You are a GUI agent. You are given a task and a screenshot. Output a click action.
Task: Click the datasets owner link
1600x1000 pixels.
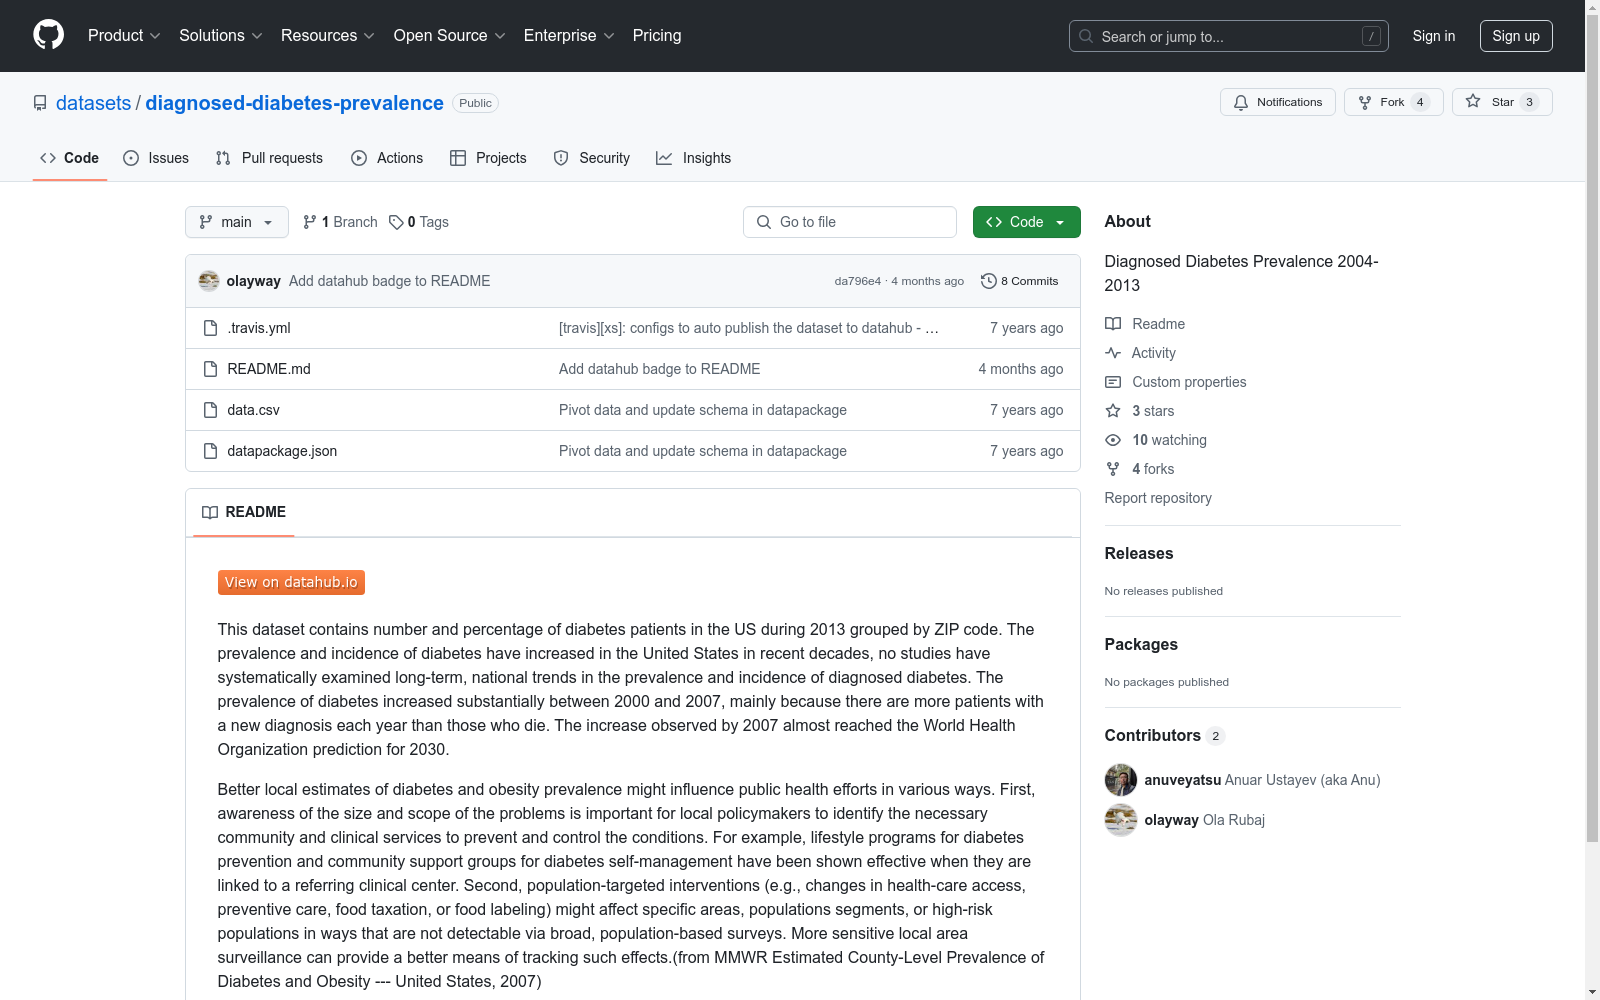click(x=93, y=103)
